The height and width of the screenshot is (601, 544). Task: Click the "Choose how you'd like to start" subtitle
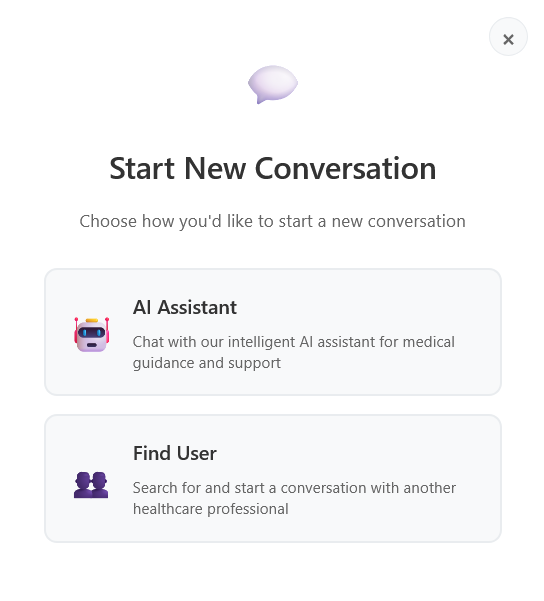pos(273,222)
